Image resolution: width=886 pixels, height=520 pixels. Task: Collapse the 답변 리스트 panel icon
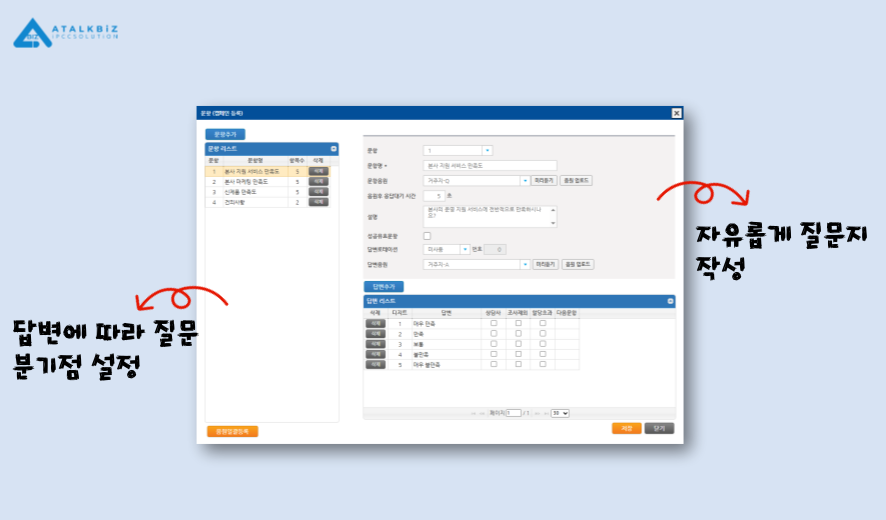(670, 301)
